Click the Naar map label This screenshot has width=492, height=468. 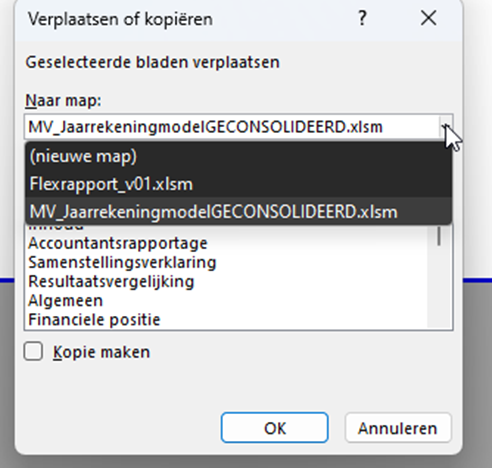tap(63, 100)
